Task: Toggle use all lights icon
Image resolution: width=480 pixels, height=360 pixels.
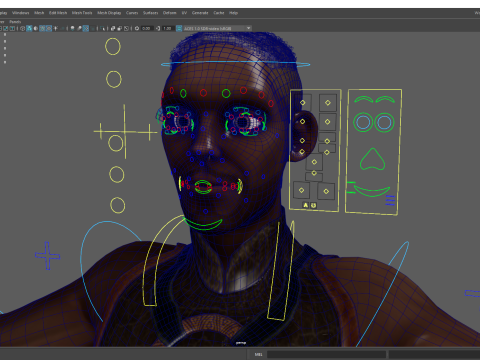Action: [55, 28]
